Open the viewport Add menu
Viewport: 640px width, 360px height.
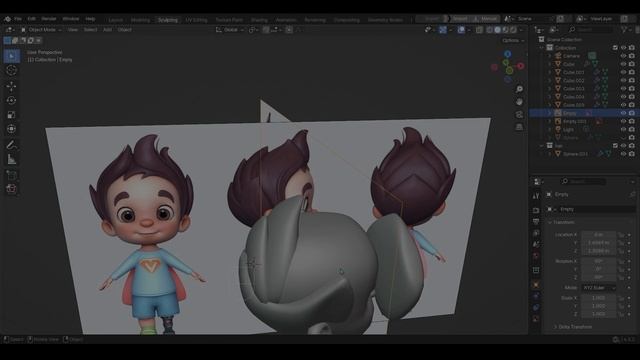click(x=107, y=30)
